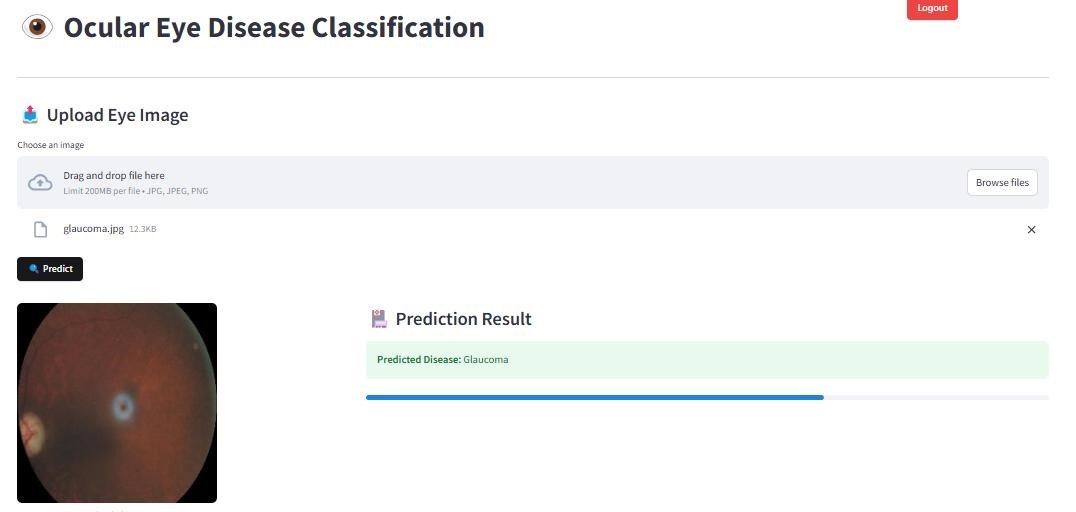Click the Upload Eye Image heading
1076x512 pixels.
pyautogui.click(x=117, y=115)
